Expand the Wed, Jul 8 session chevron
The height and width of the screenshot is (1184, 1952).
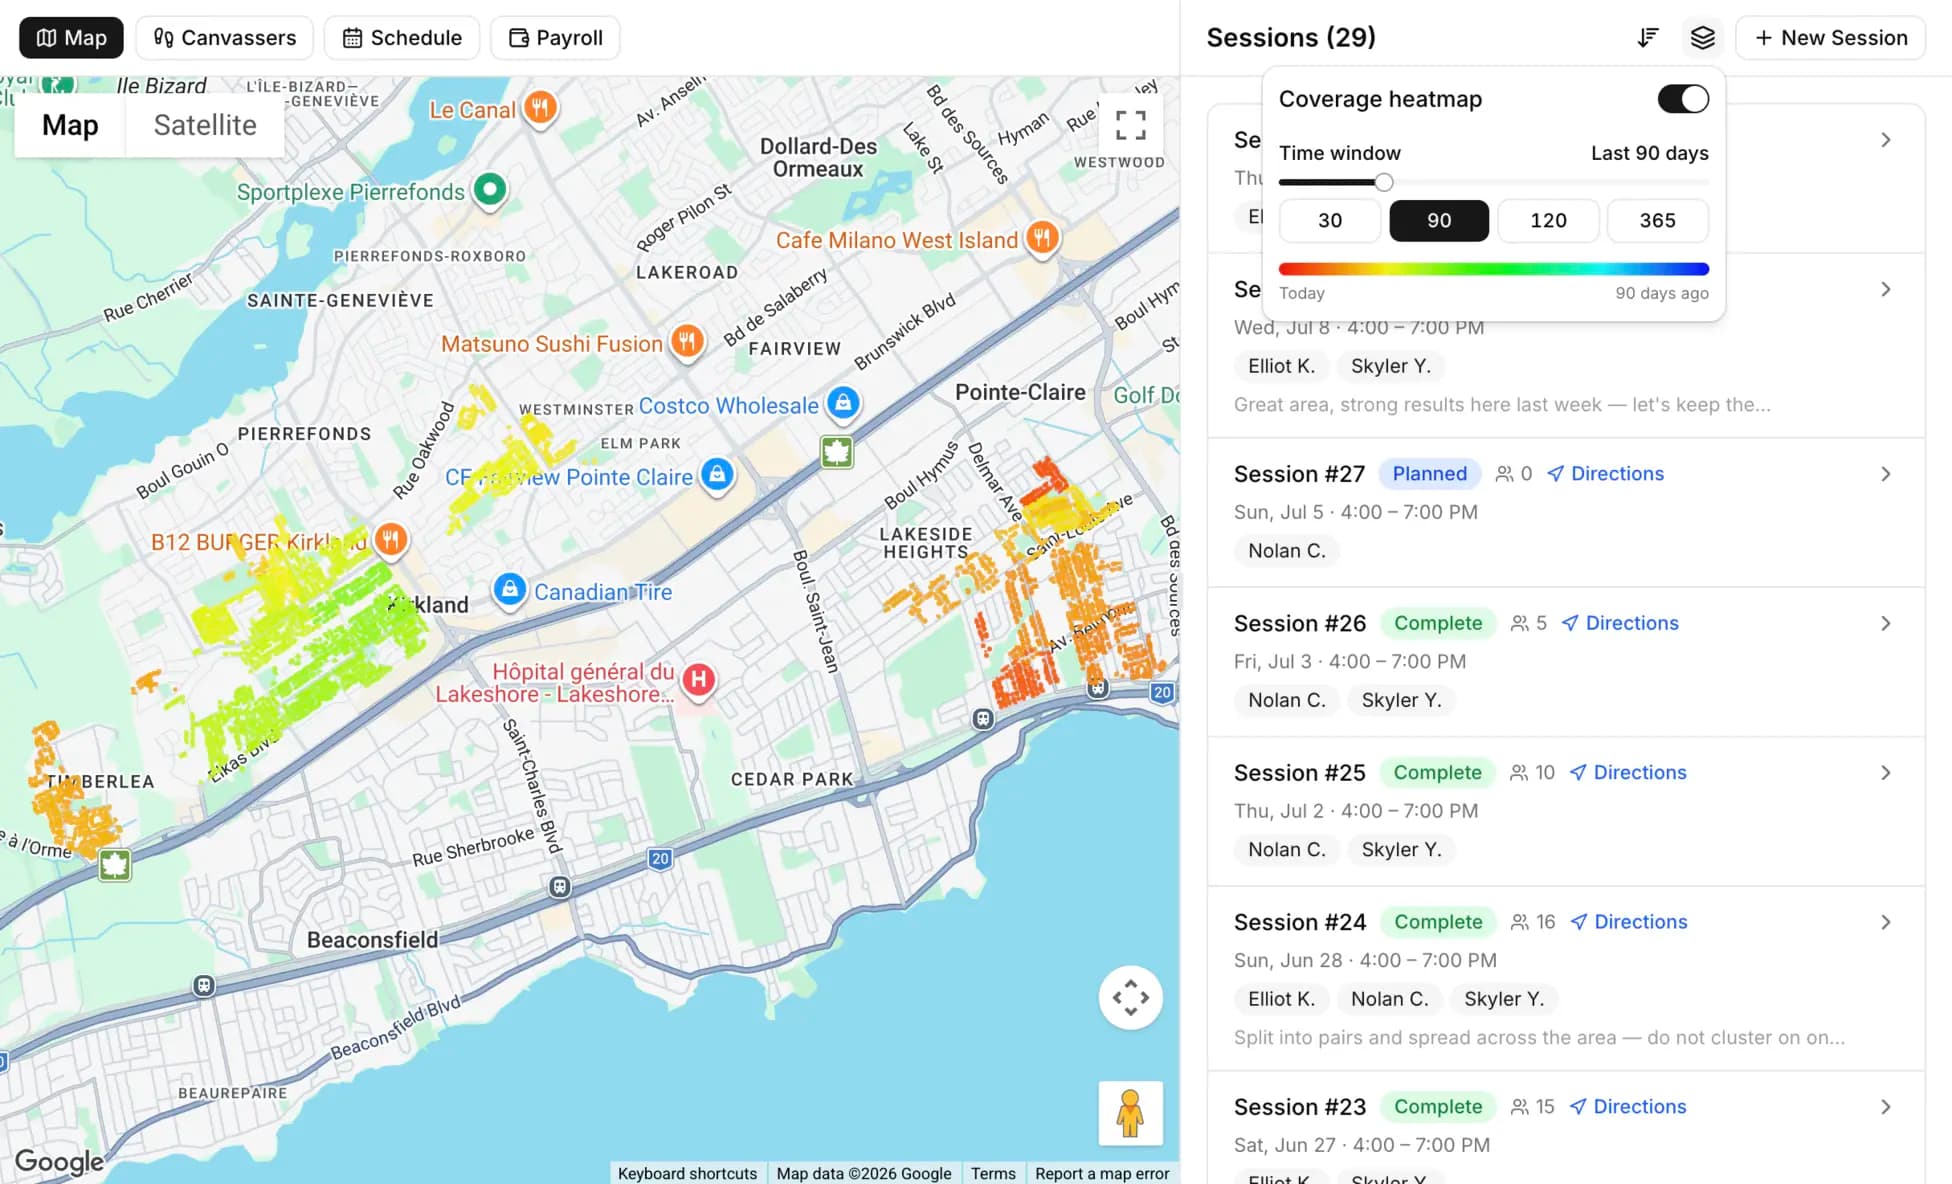tap(1885, 289)
